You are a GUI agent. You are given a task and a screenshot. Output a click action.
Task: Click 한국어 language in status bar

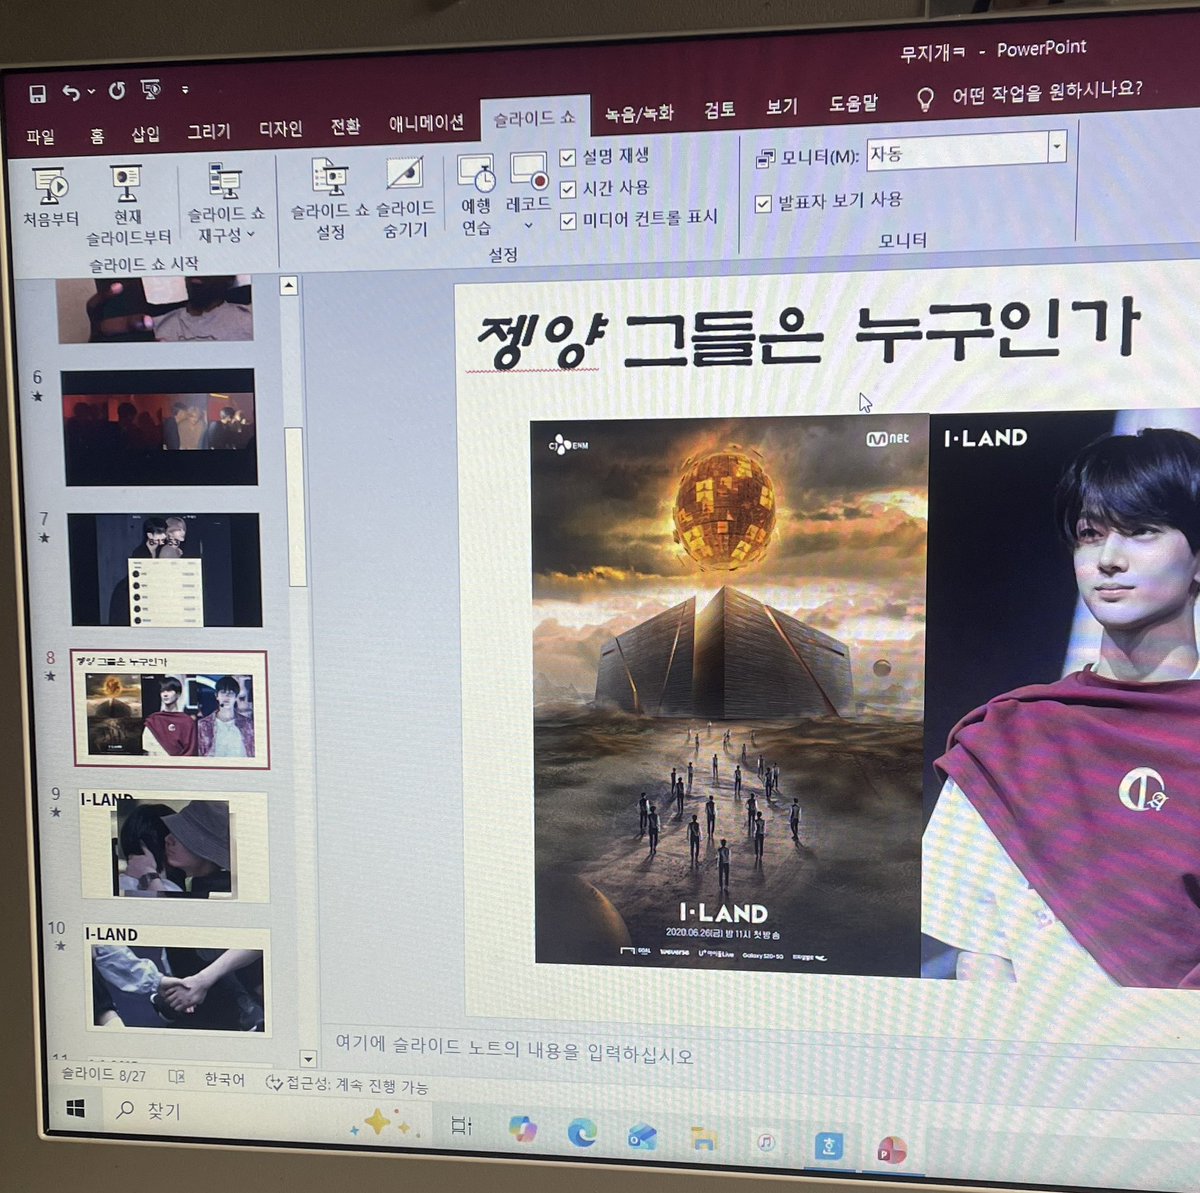pos(225,1079)
